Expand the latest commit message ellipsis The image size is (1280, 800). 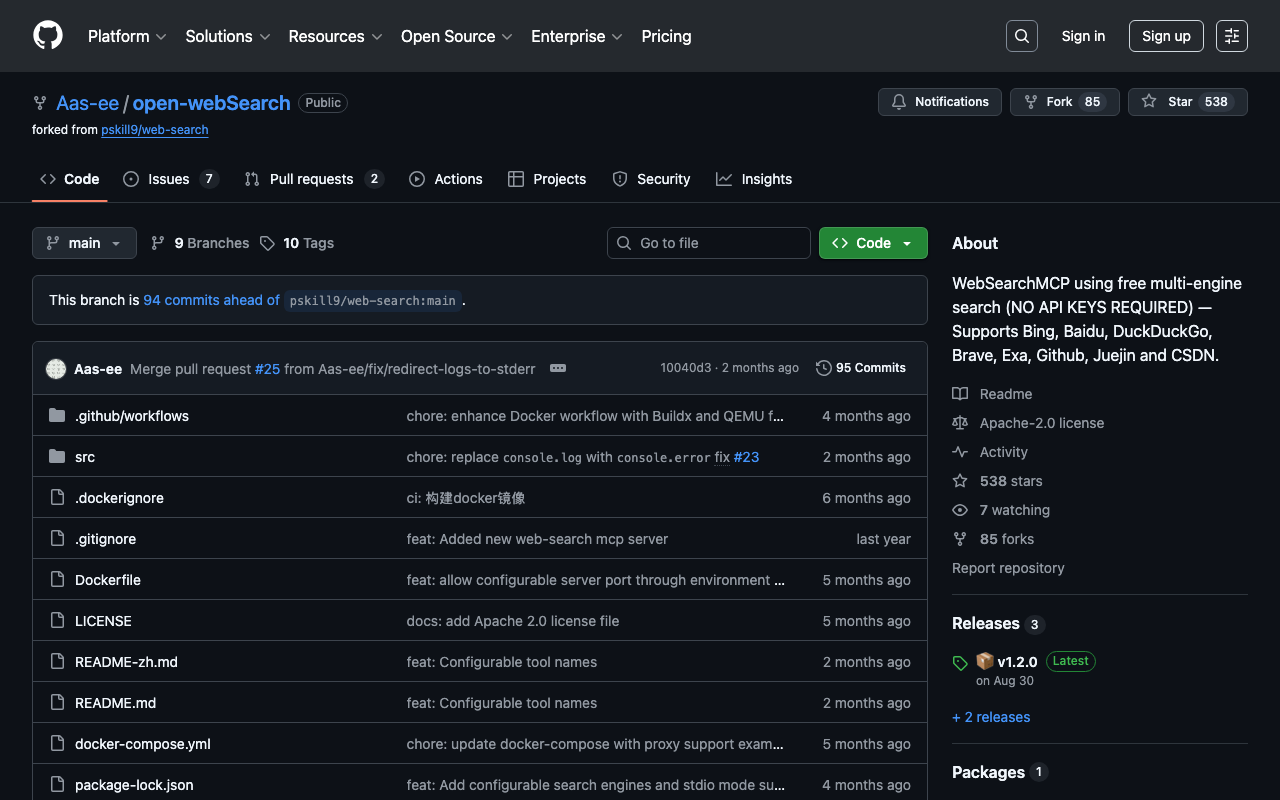point(558,368)
